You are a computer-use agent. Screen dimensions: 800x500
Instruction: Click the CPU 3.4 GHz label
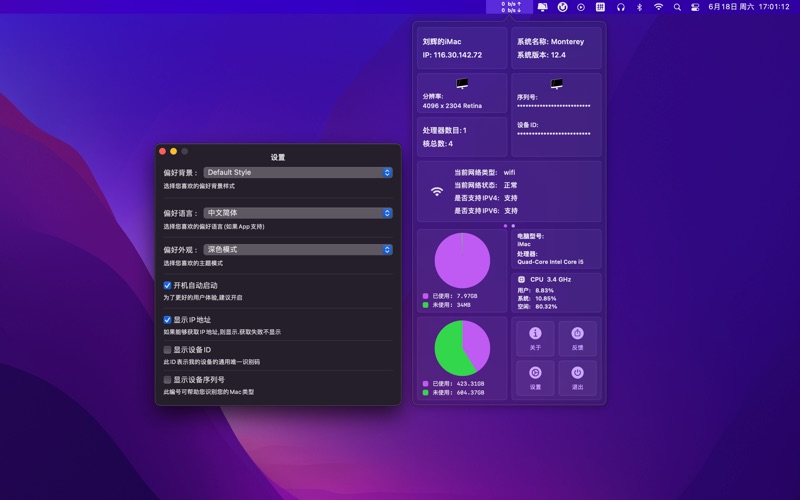click(x=551, y=280)
